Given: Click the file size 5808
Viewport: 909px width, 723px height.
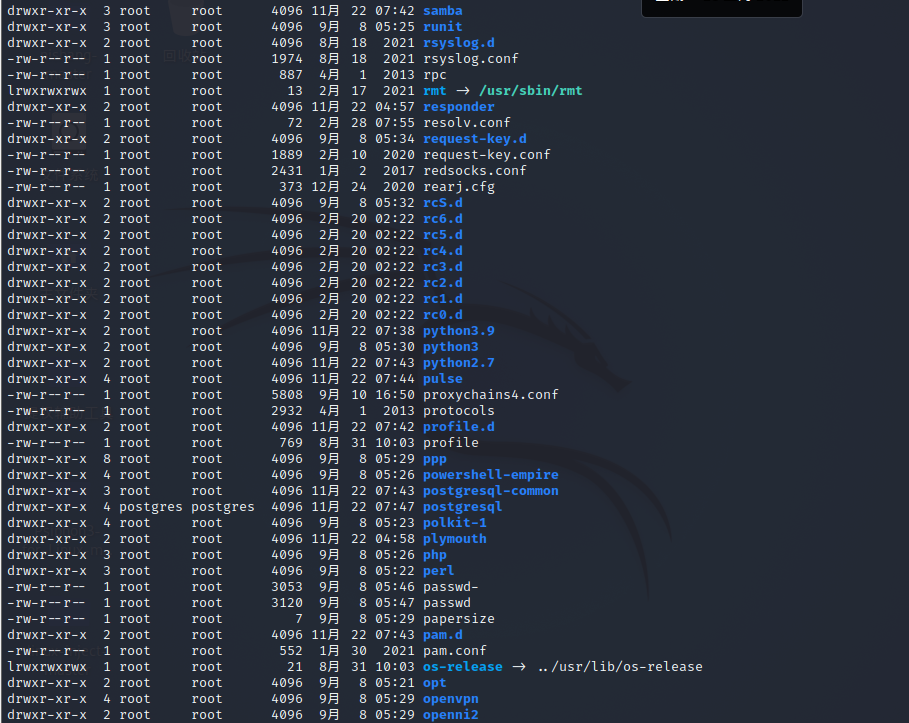Looking at the screenshot, I should [x=287, y=395].
